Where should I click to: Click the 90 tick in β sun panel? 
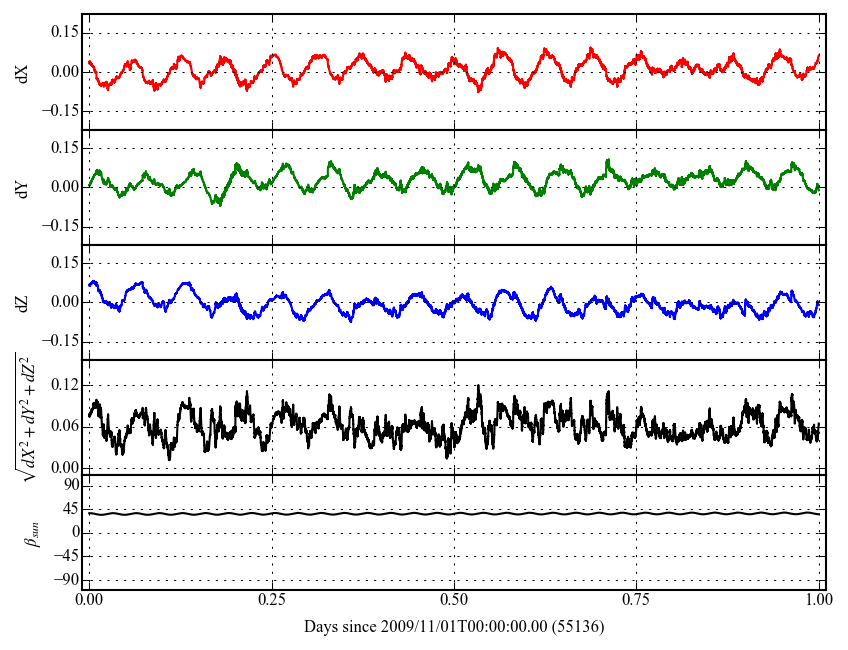[x=70, y=485]
